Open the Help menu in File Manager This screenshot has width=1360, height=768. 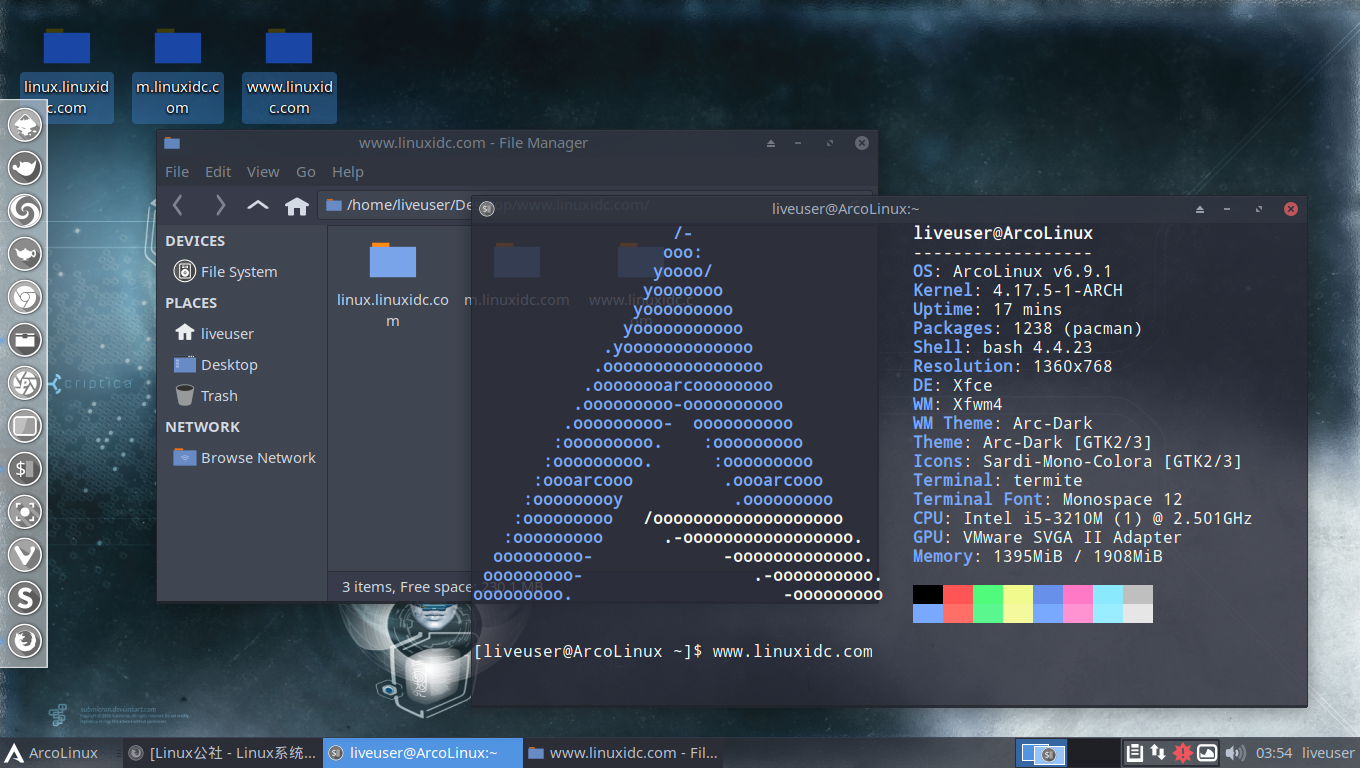pos(348,172)
